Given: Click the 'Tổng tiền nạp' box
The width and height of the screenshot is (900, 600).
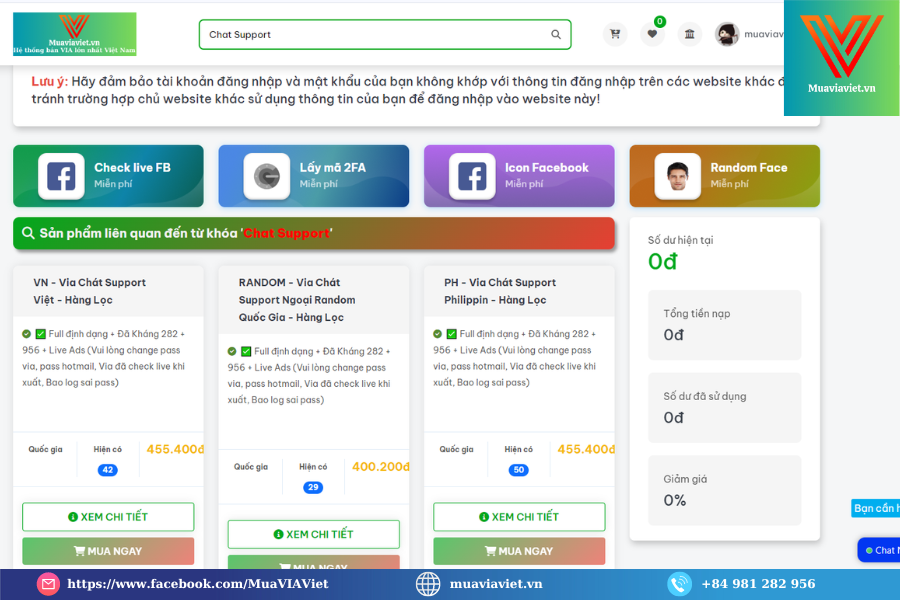Looking at the screenshot, I should (724, 325).
